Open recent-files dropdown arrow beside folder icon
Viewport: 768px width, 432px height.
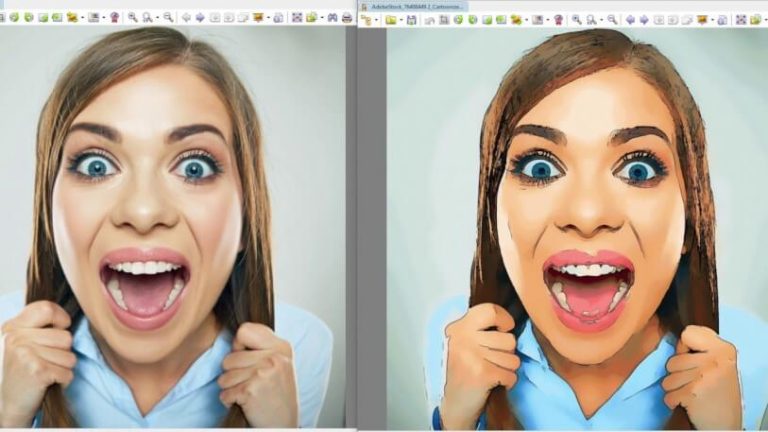(401, 20)
